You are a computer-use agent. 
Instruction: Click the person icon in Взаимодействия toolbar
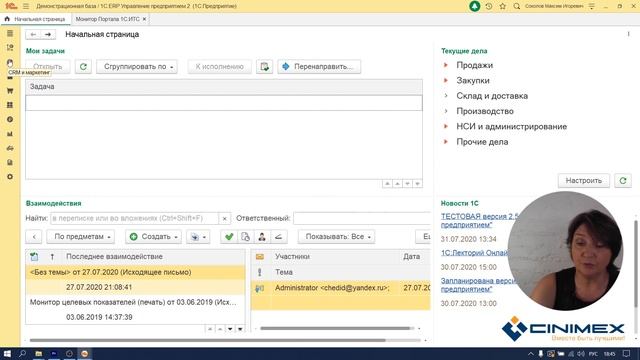pyautogui.click(x=262, y=237)
